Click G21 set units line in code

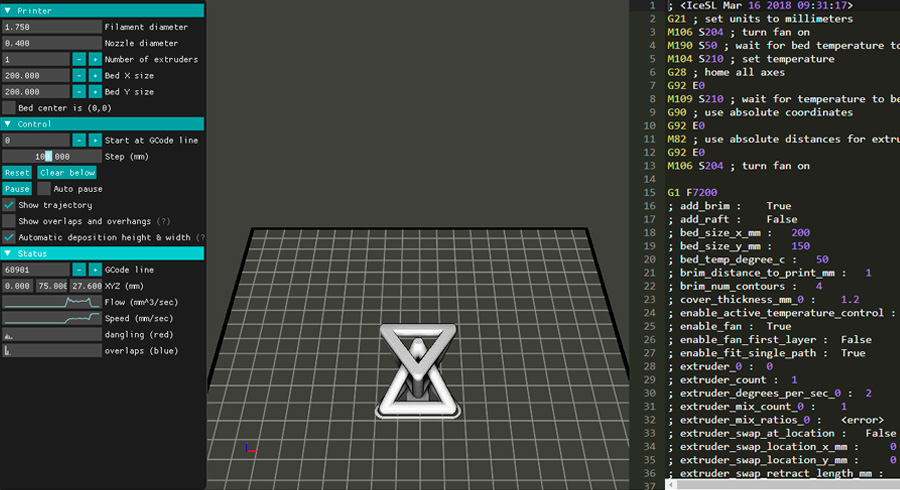click(760, 19)
